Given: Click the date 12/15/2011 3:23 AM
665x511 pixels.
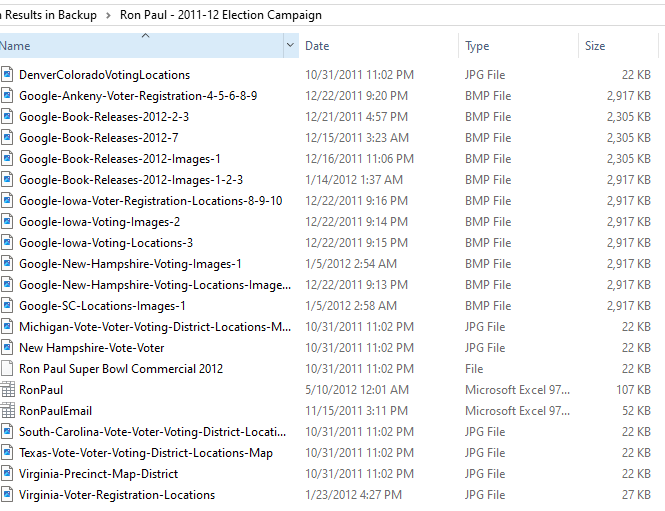Looking at the screenshot, I should [x=357, y=138].
